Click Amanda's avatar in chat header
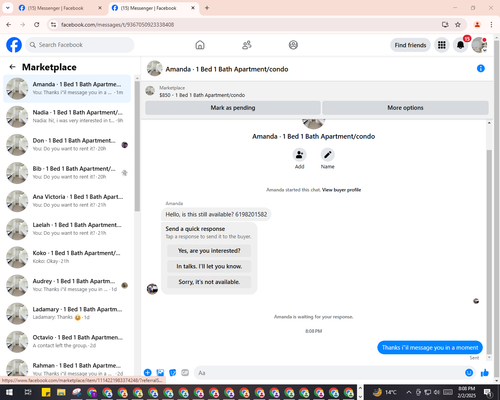Viewport: 500px width, 400px height. tap(155, 68)
